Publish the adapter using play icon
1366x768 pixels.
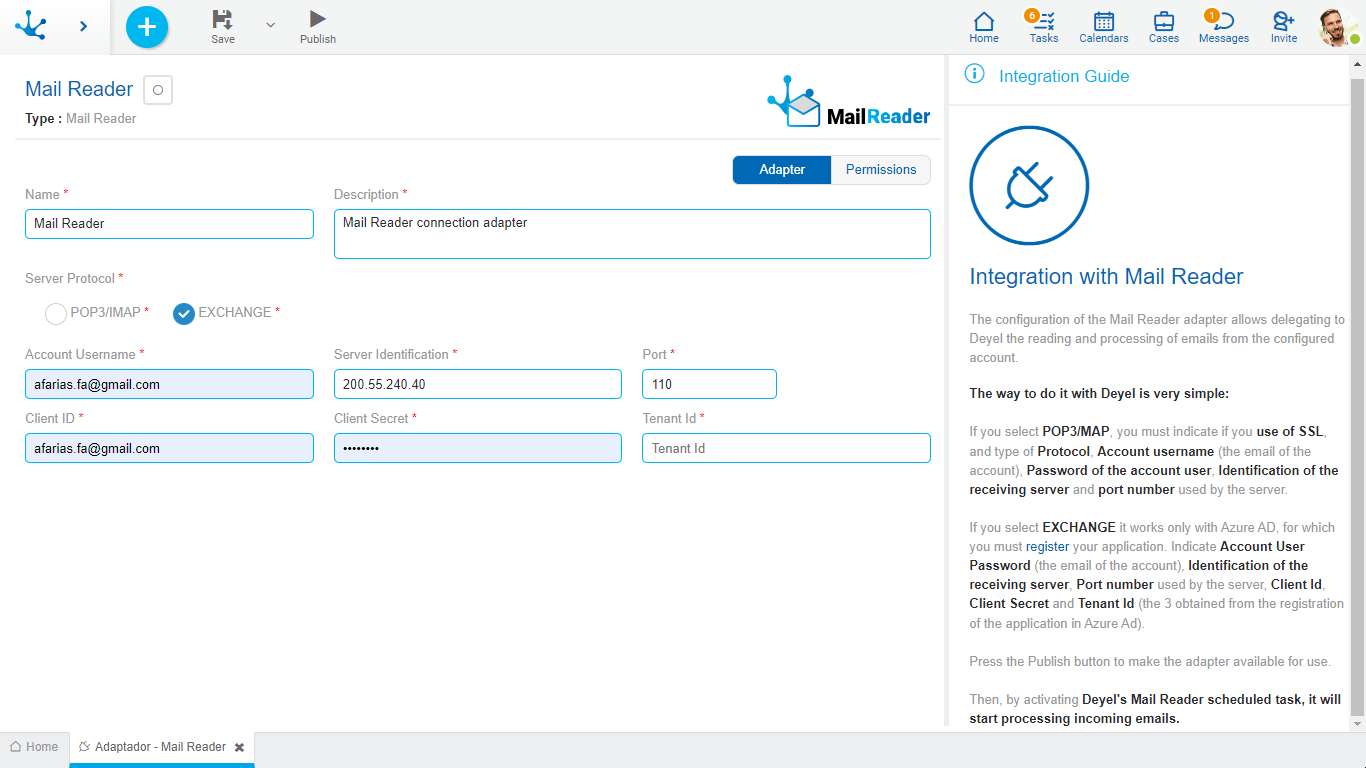(x=317, y=19)
